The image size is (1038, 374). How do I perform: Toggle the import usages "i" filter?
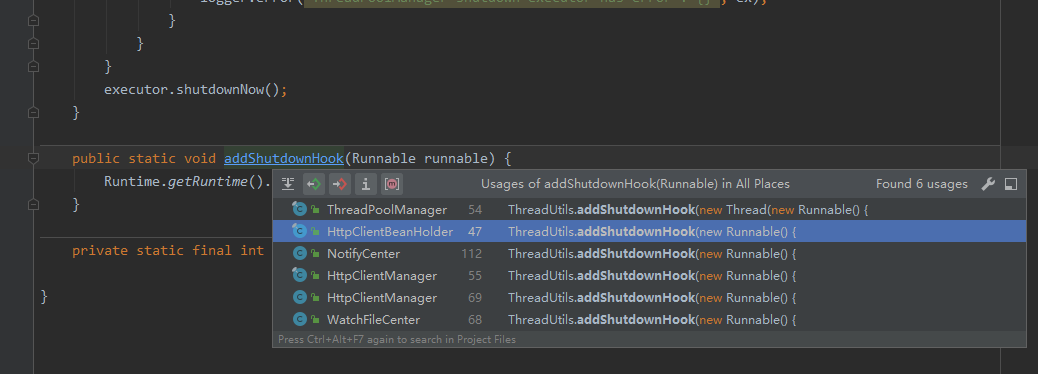365,184
